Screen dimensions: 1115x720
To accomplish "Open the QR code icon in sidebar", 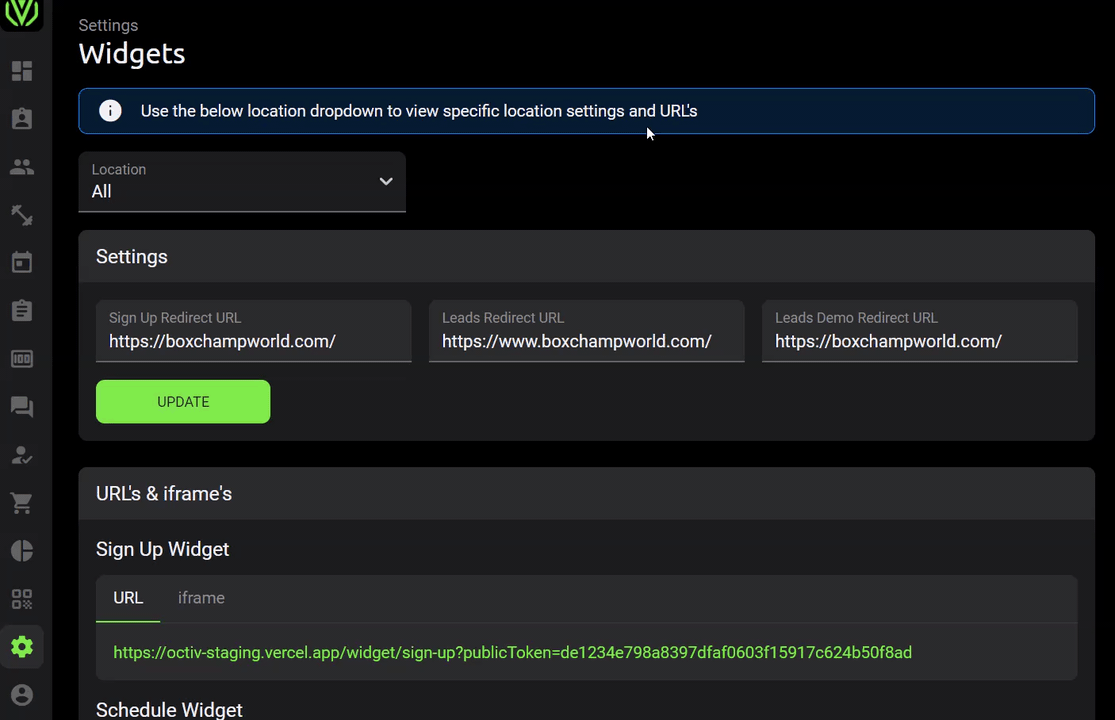I will [x=22, y=599].
